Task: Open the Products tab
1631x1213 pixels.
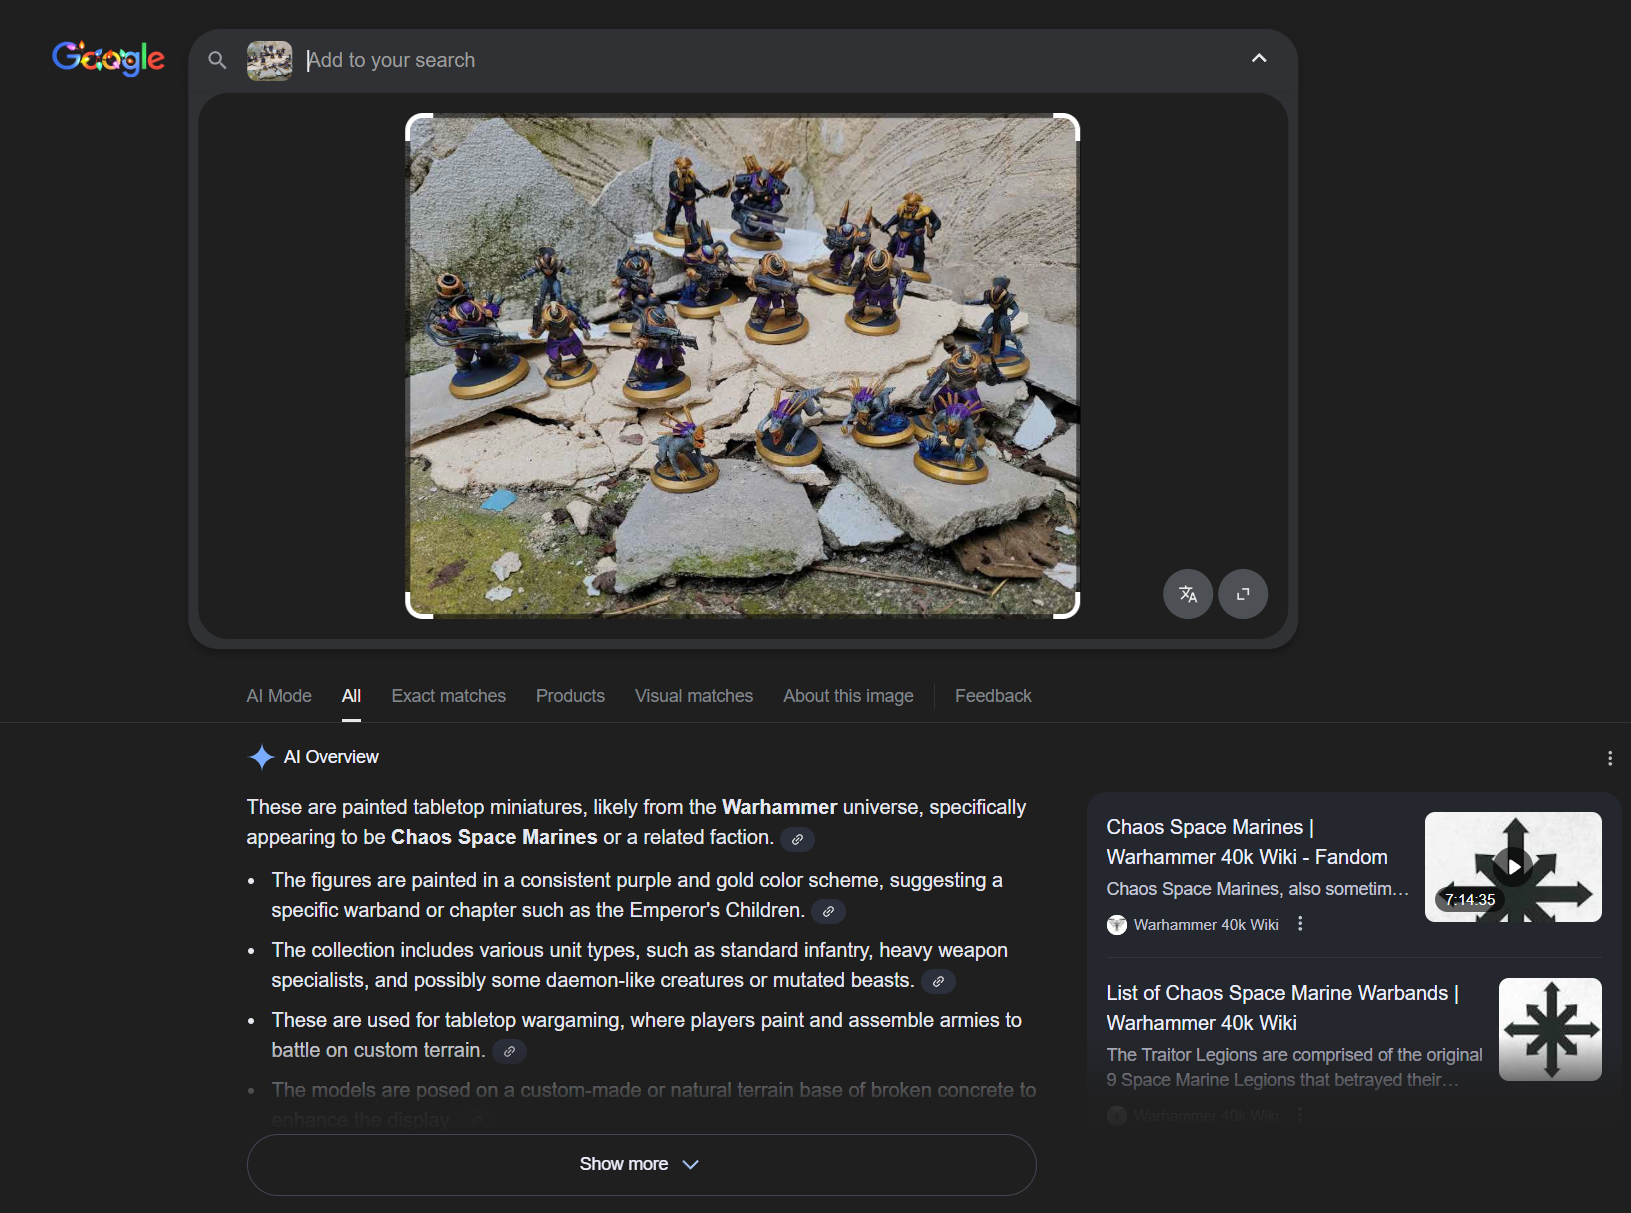Action: pyautogui.click(x=570, y=696)
